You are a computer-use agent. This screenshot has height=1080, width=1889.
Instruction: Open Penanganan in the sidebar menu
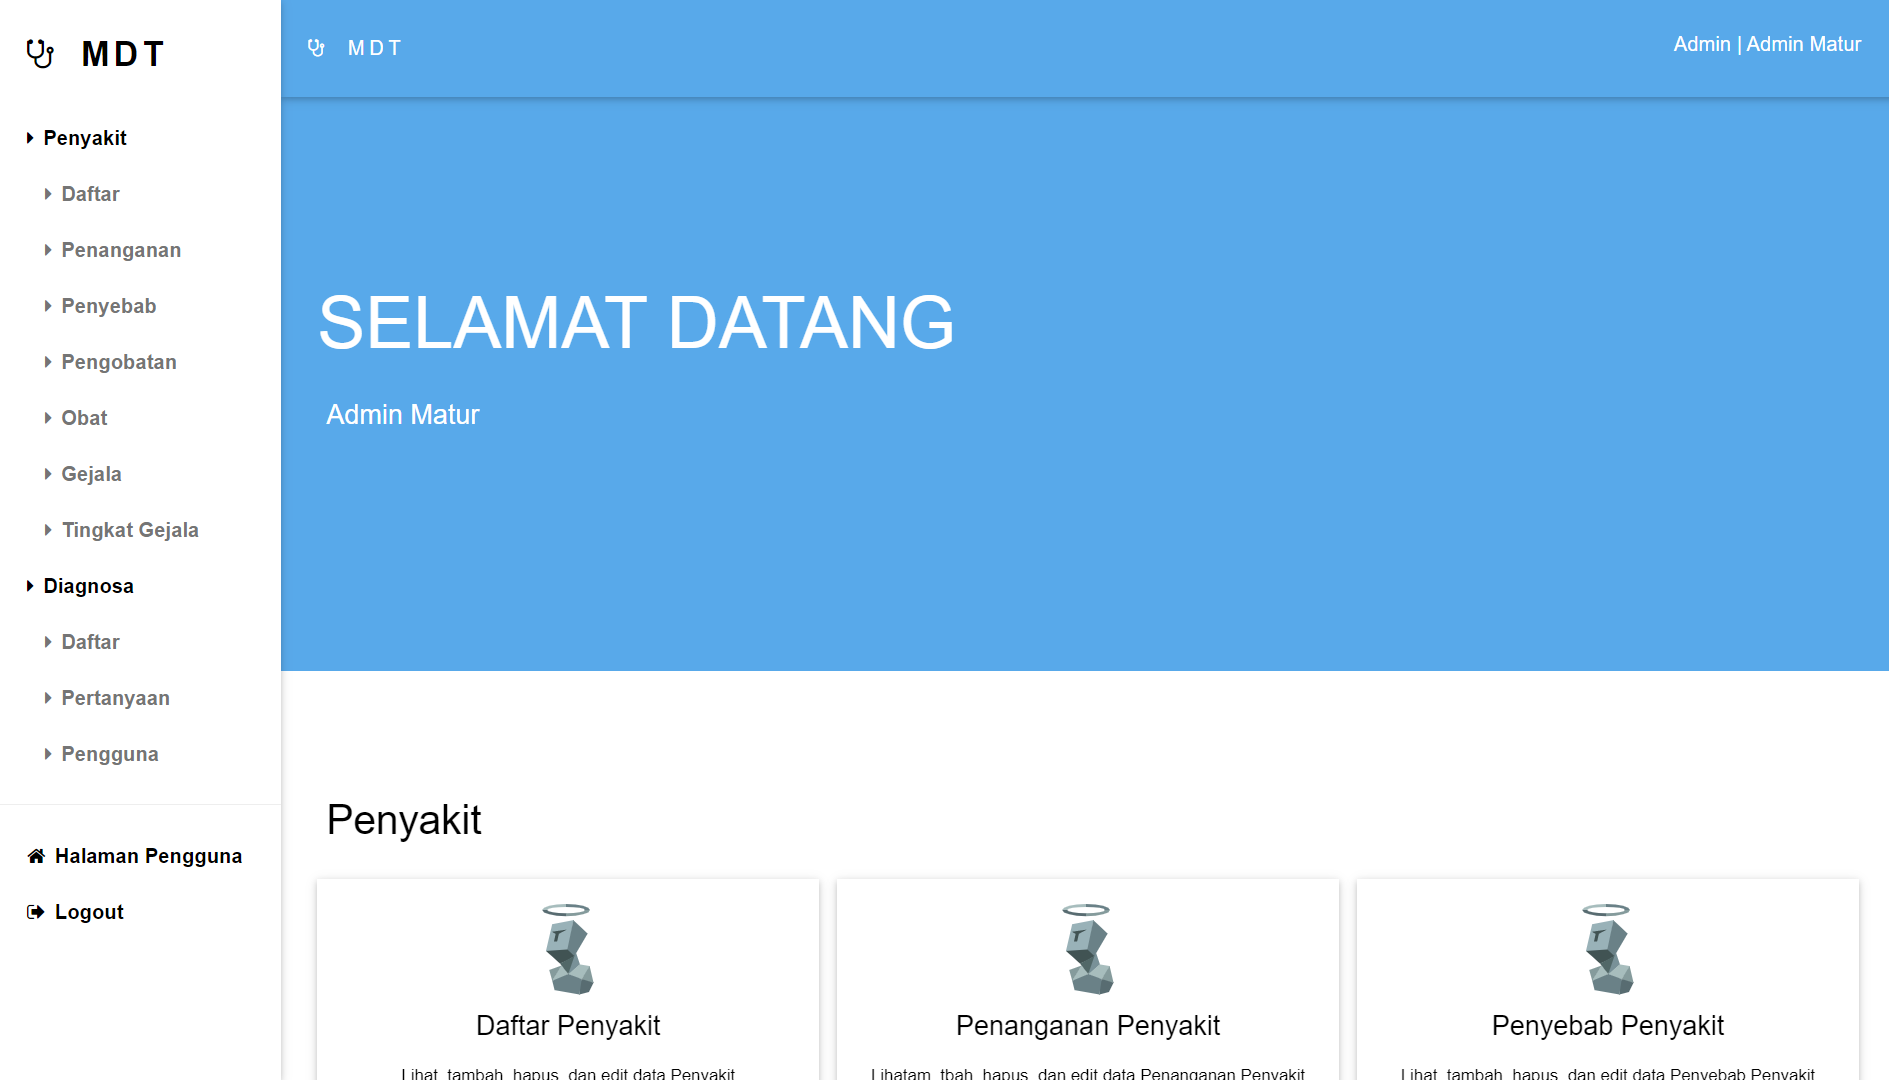pos(121,250)
